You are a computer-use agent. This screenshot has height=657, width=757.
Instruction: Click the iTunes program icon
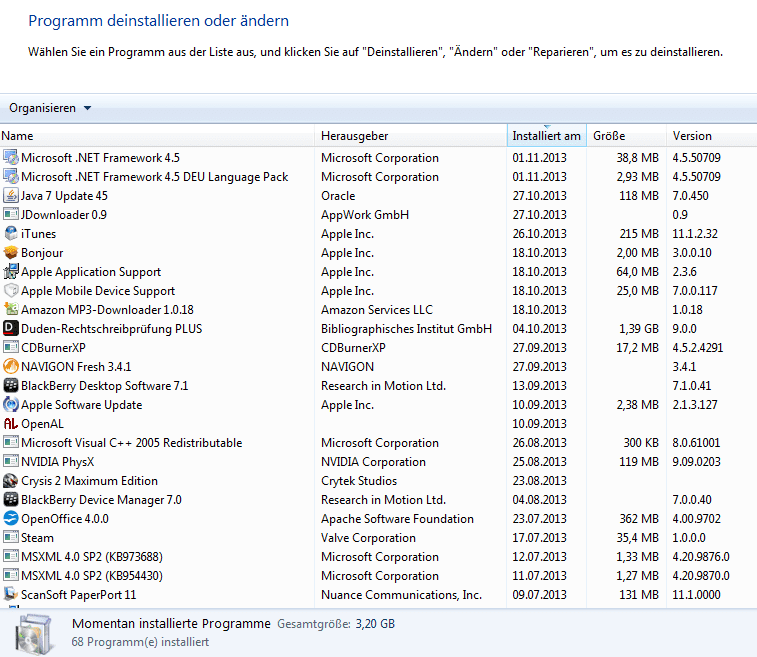pyautogui.click(x=11, y=234)
